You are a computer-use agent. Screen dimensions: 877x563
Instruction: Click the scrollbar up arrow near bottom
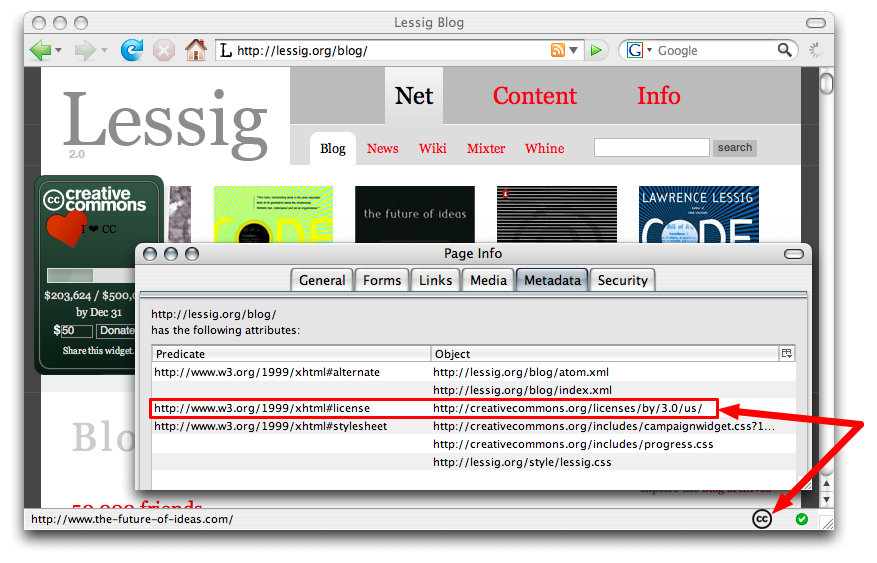coord(826,484)
